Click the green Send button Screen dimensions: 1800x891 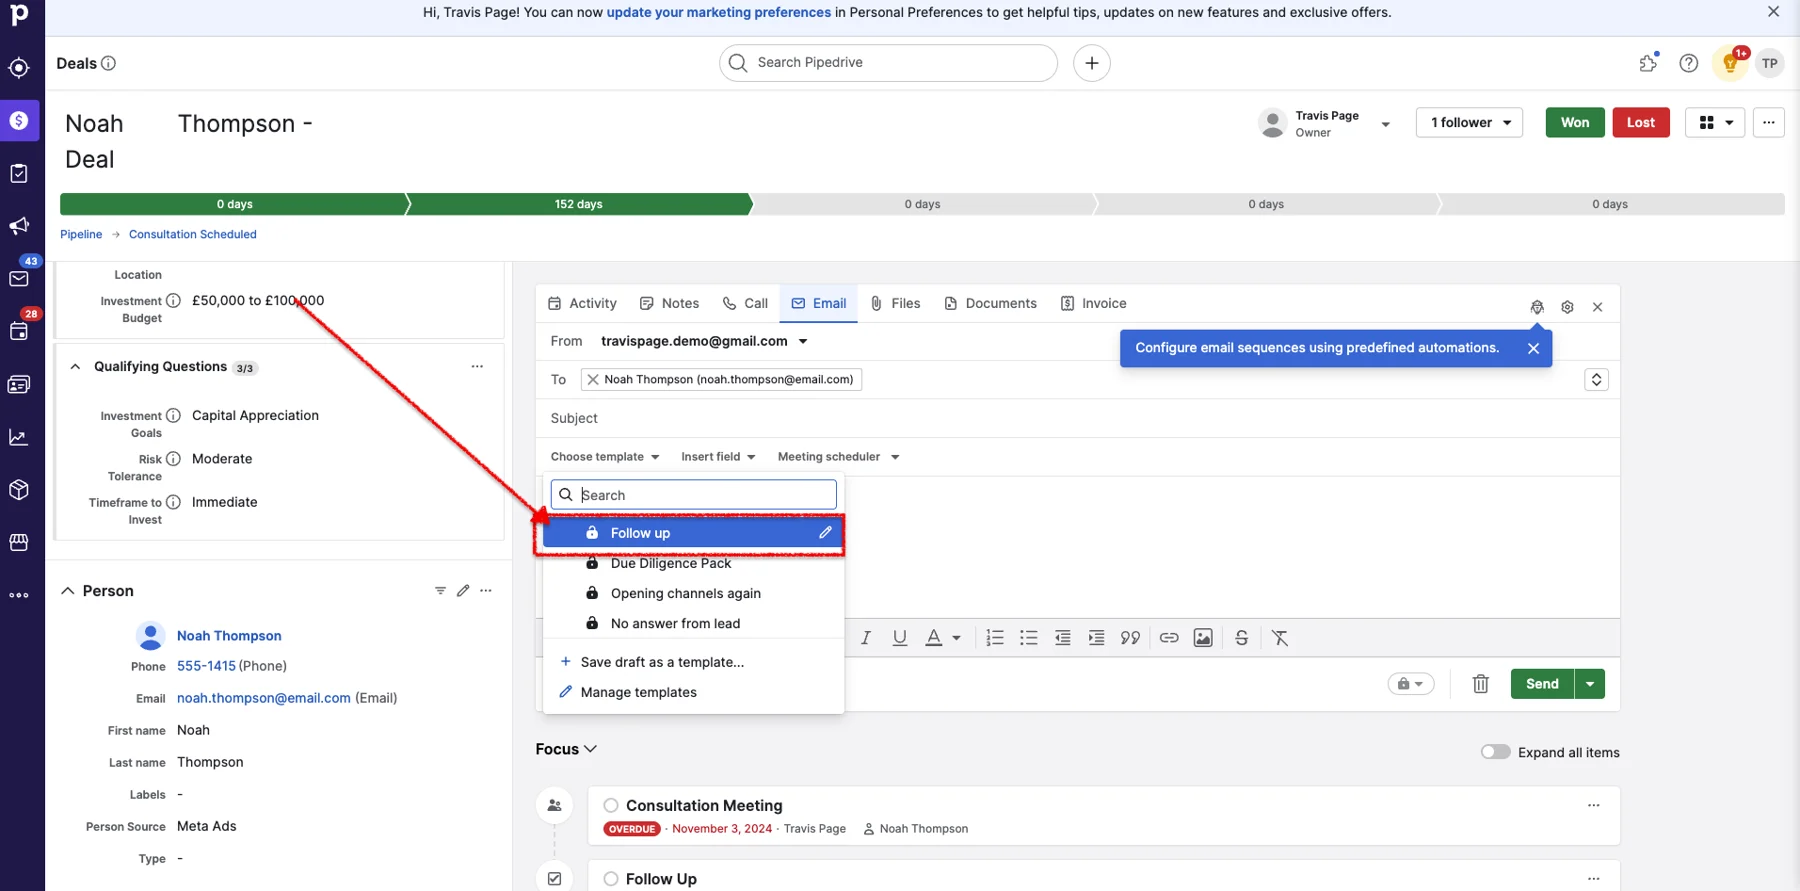pyautogui.click(x=1542, y=684)
